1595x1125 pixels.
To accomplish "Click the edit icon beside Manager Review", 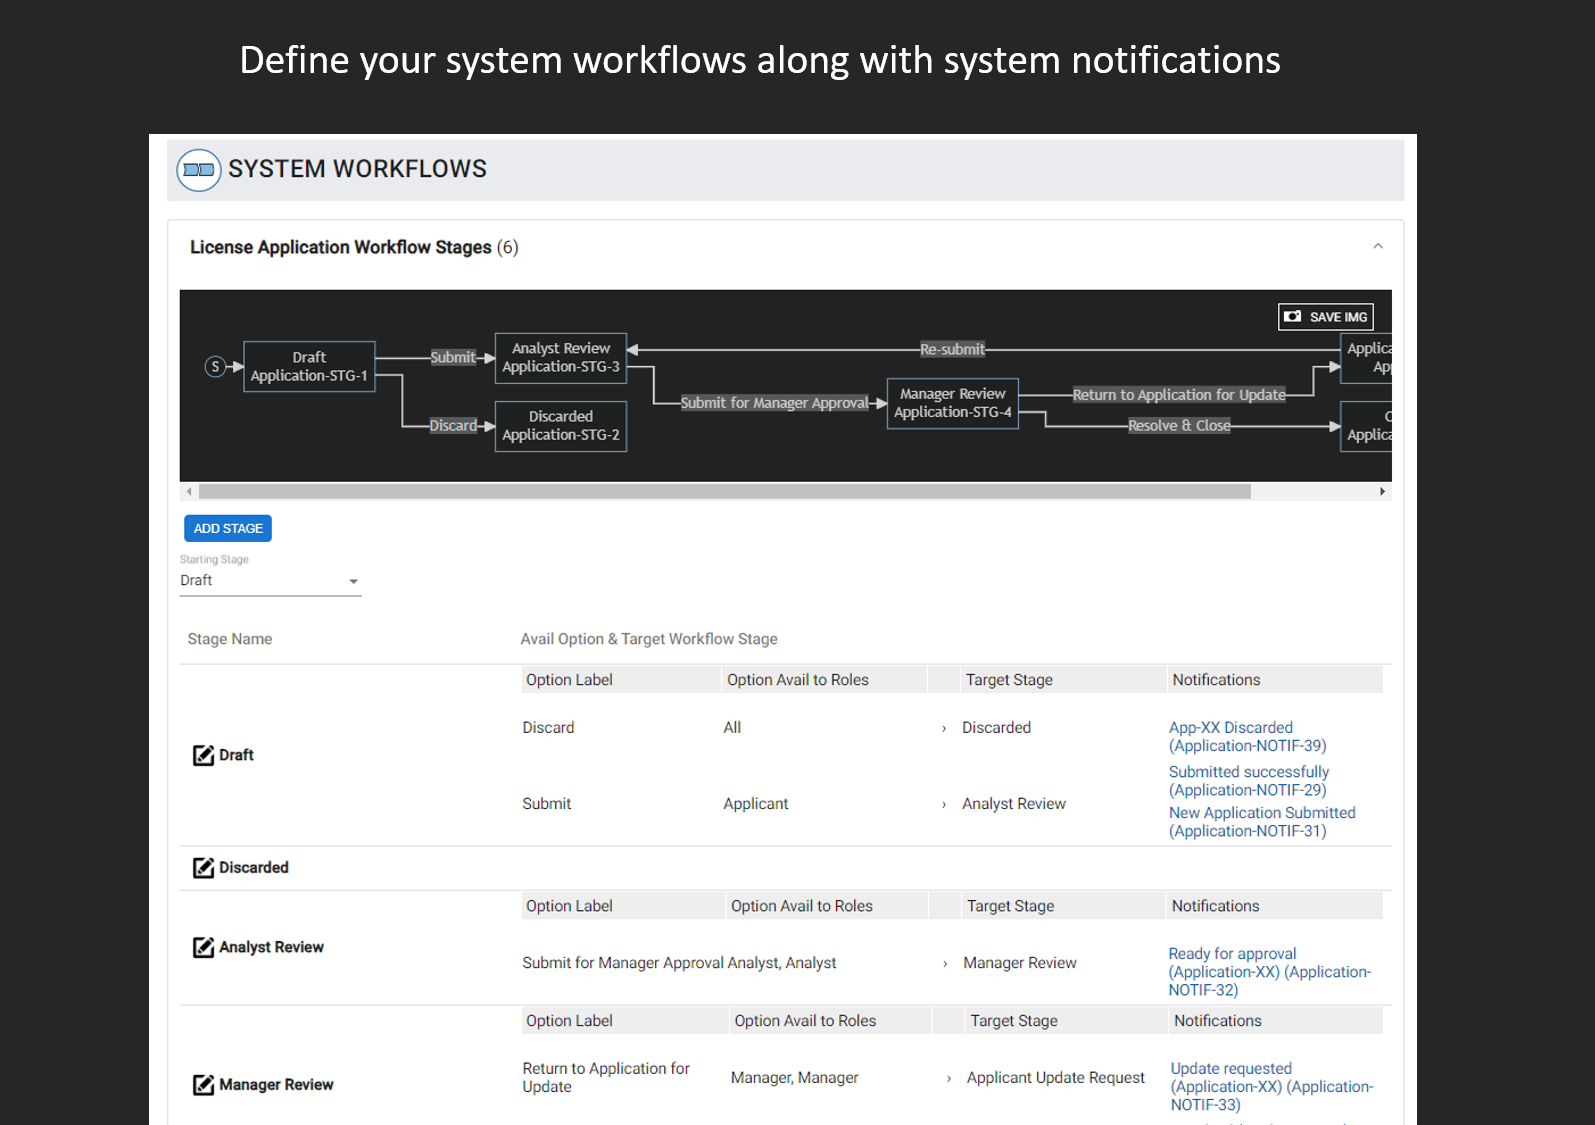I will [x=203, y=1085].
